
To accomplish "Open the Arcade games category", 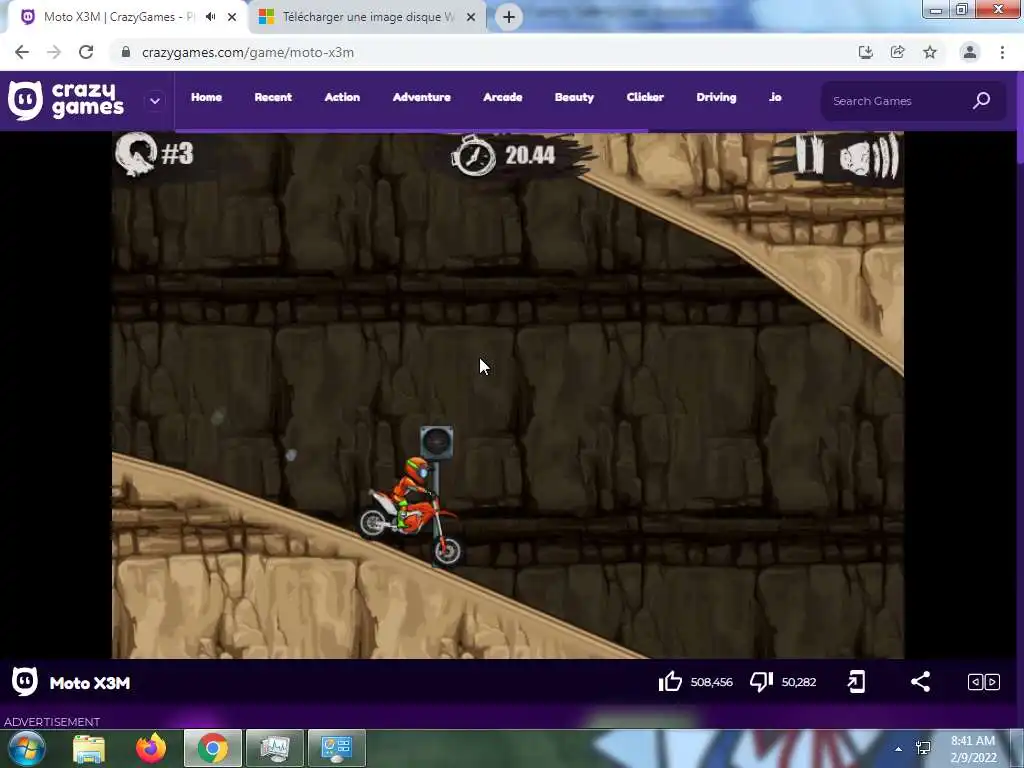I will click(502, 97).
